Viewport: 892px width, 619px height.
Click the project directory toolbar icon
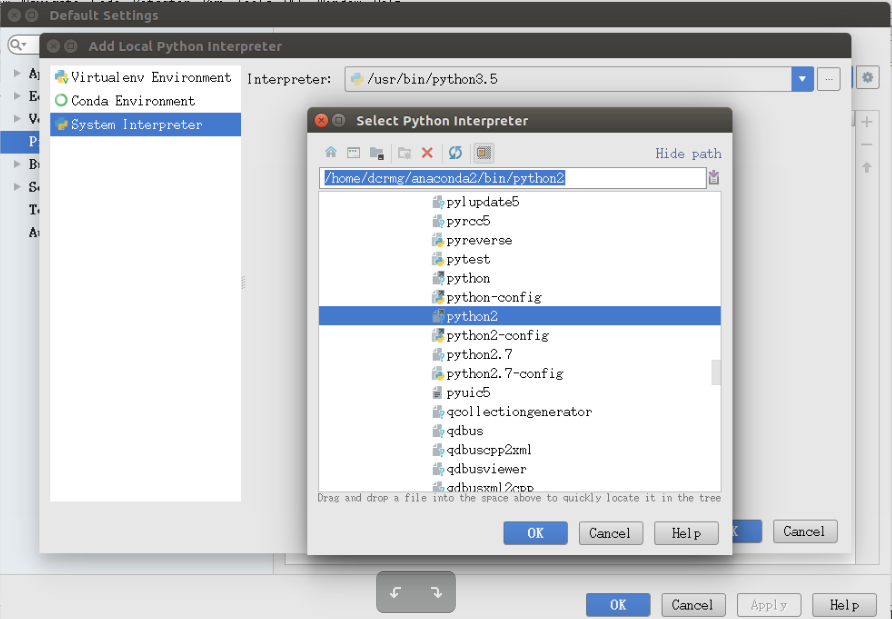pyautogui.click(x=377, y=152)
